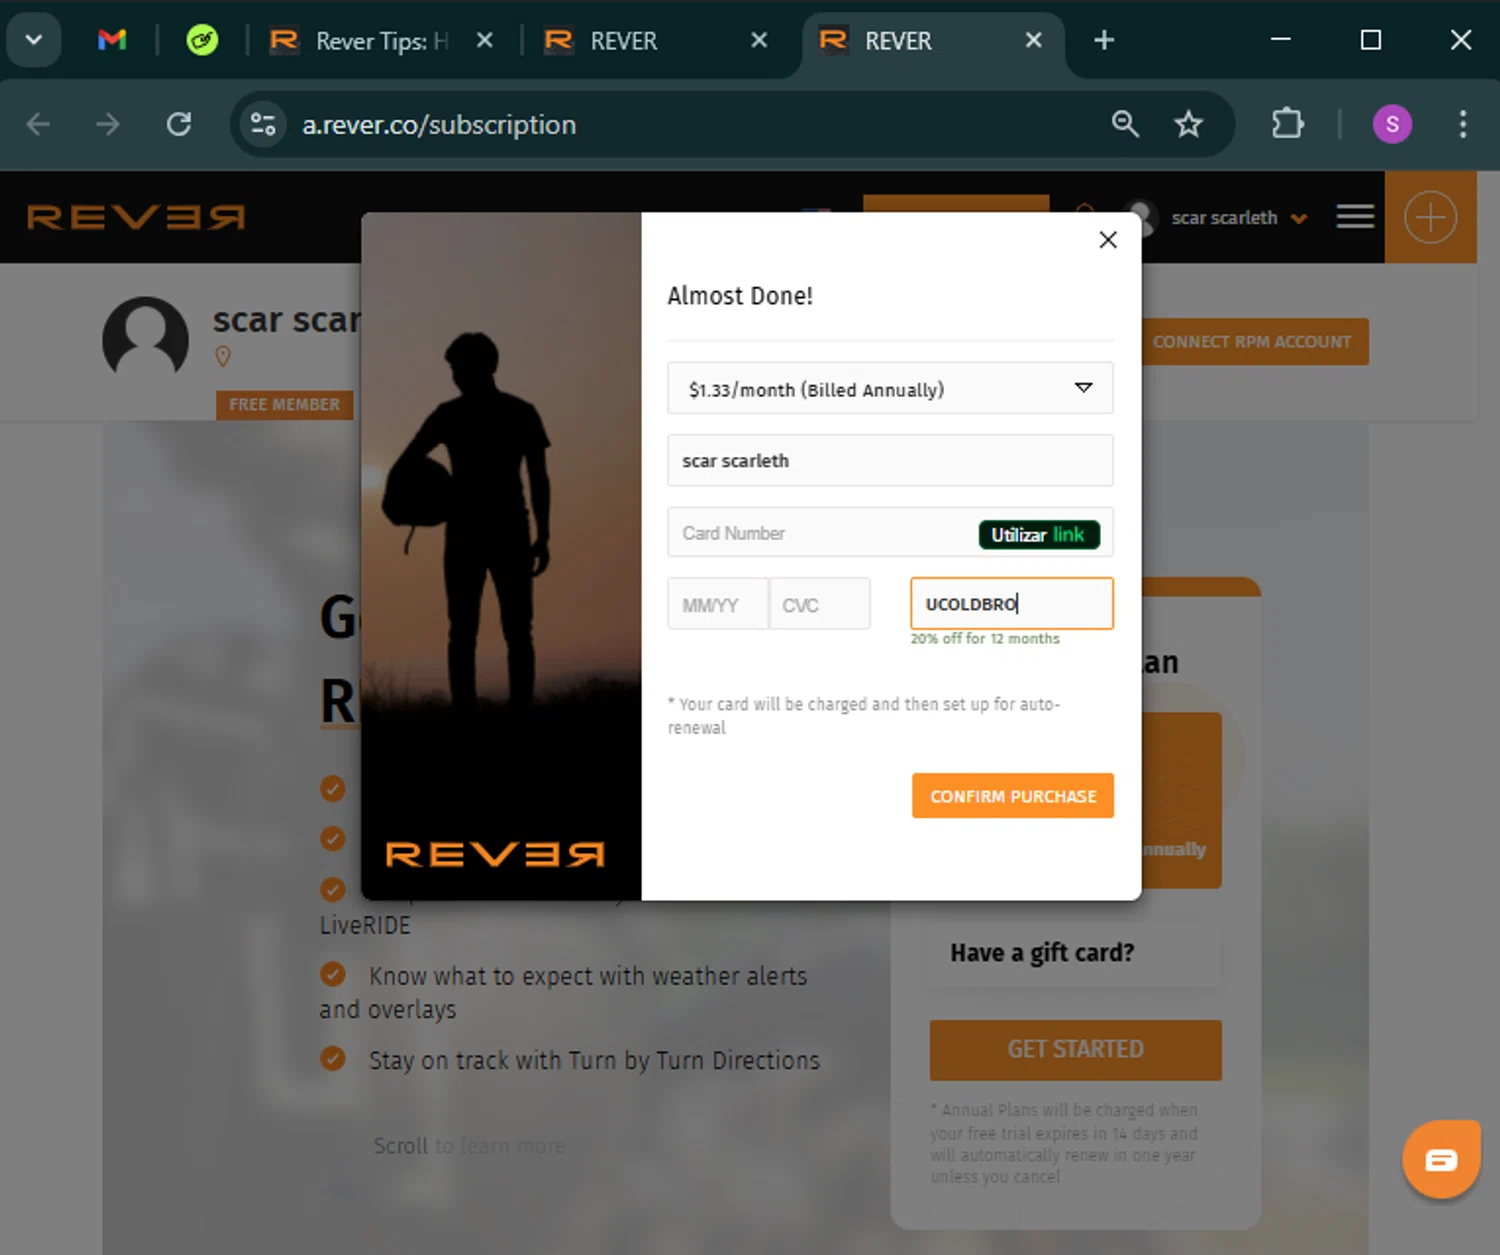
Task: Click Connect RPM Account button
Action: (x=1254, y=342)
